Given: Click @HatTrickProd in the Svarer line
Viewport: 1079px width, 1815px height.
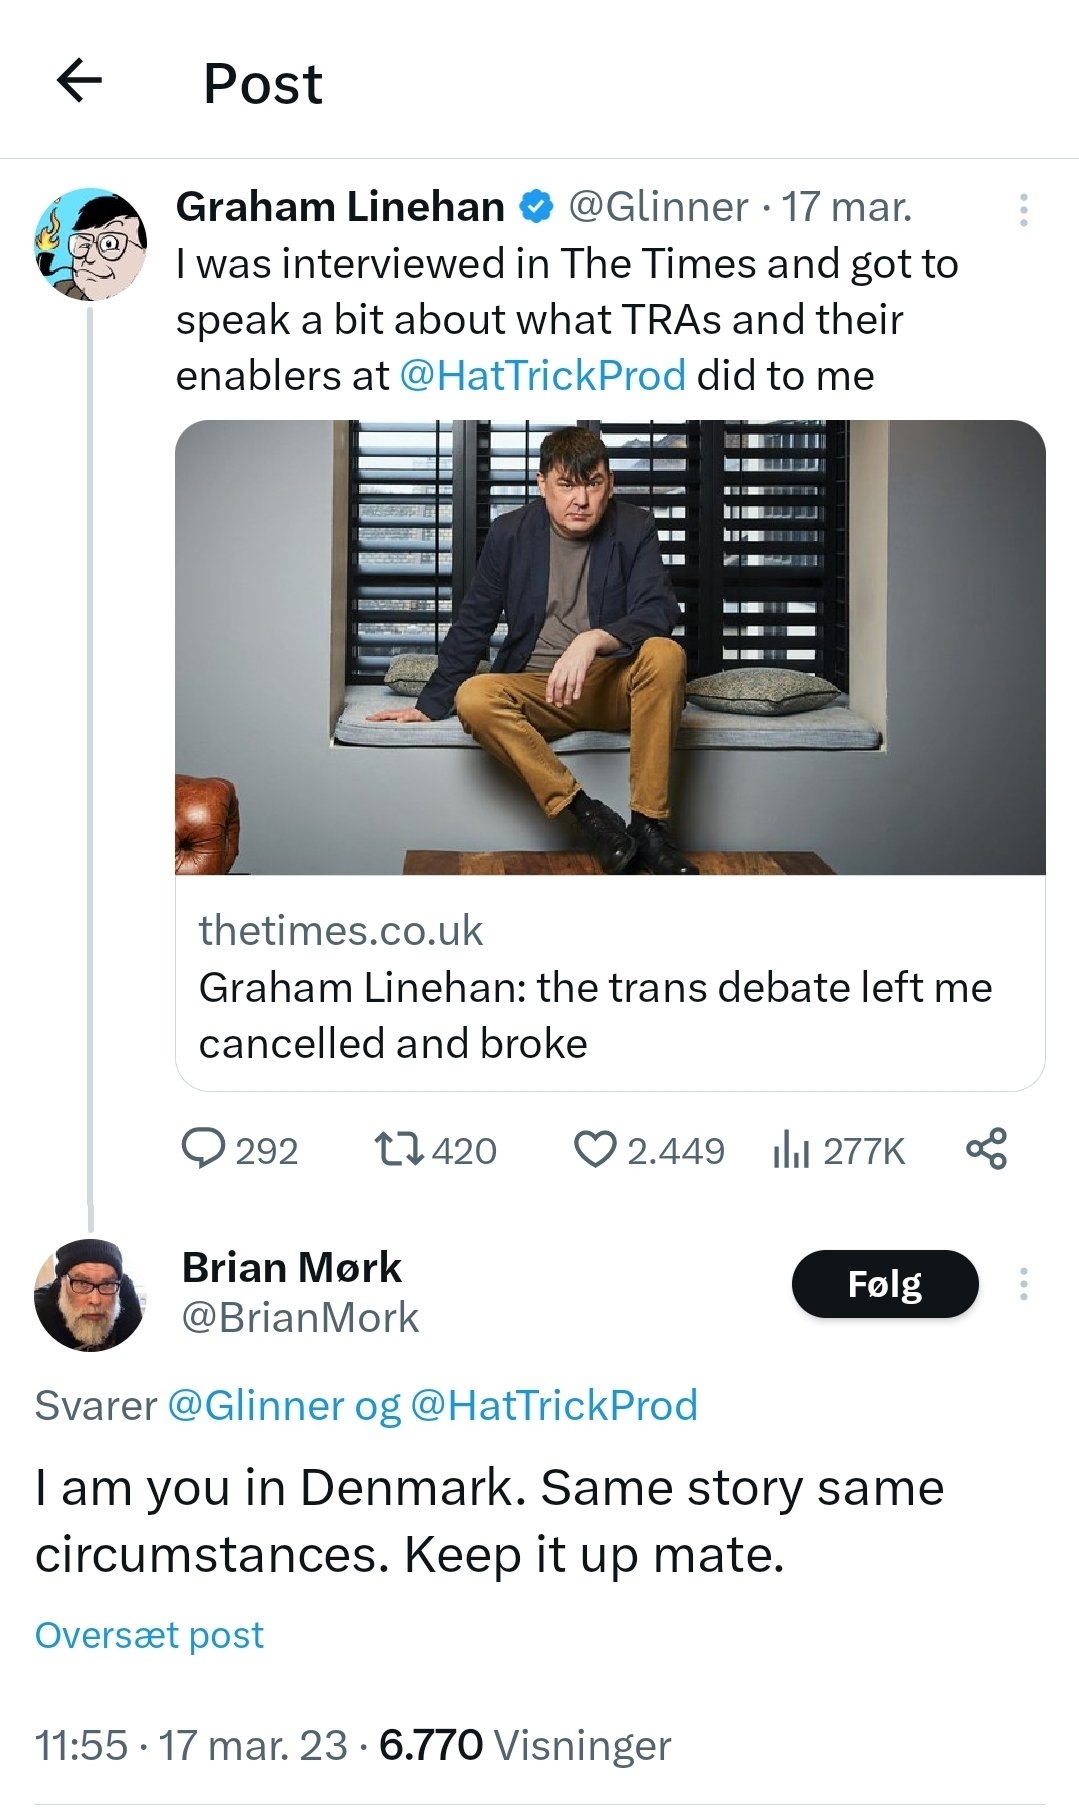Looking at the screenshot, I should point(554,1405).
